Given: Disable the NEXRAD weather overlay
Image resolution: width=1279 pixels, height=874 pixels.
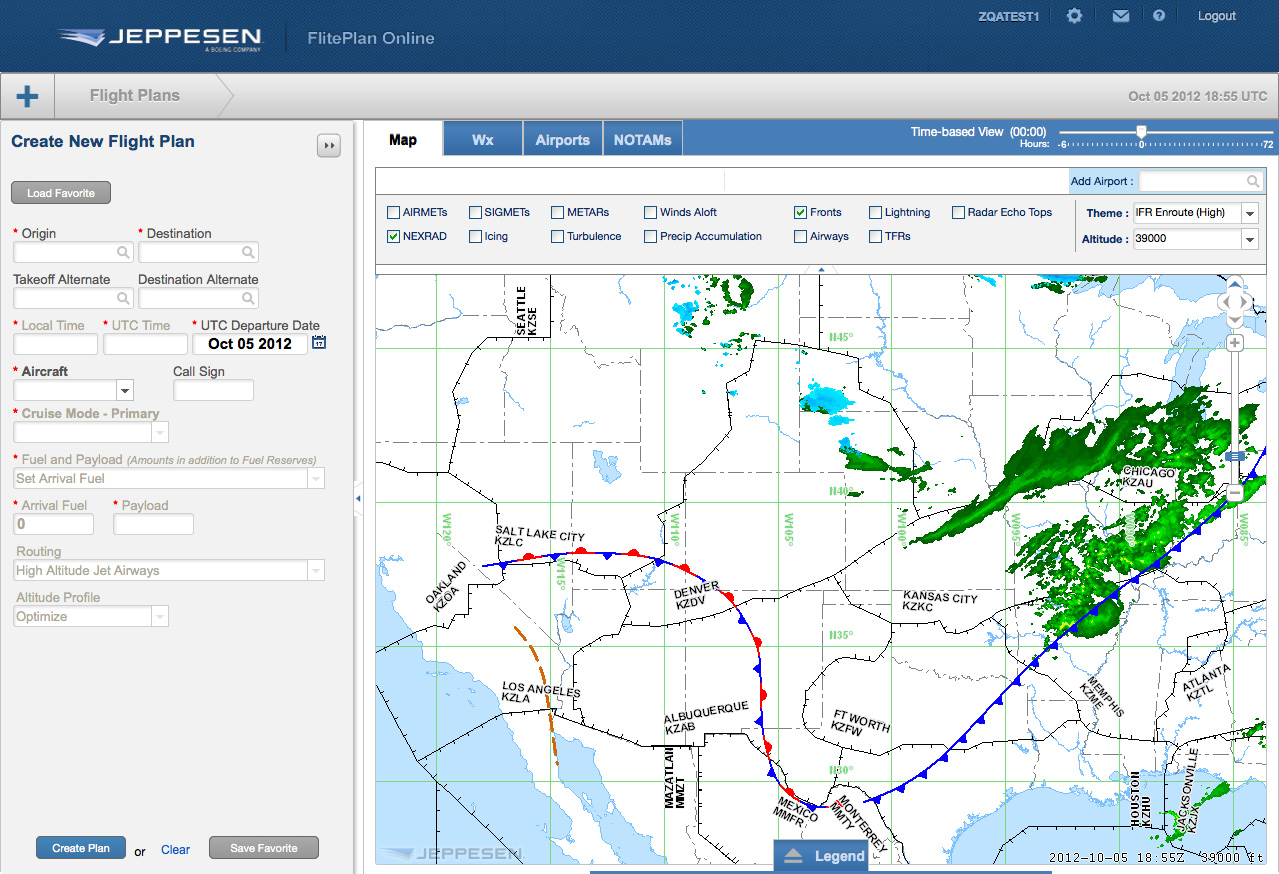Looking at the screenshot, I should click(x=393, y=236).
